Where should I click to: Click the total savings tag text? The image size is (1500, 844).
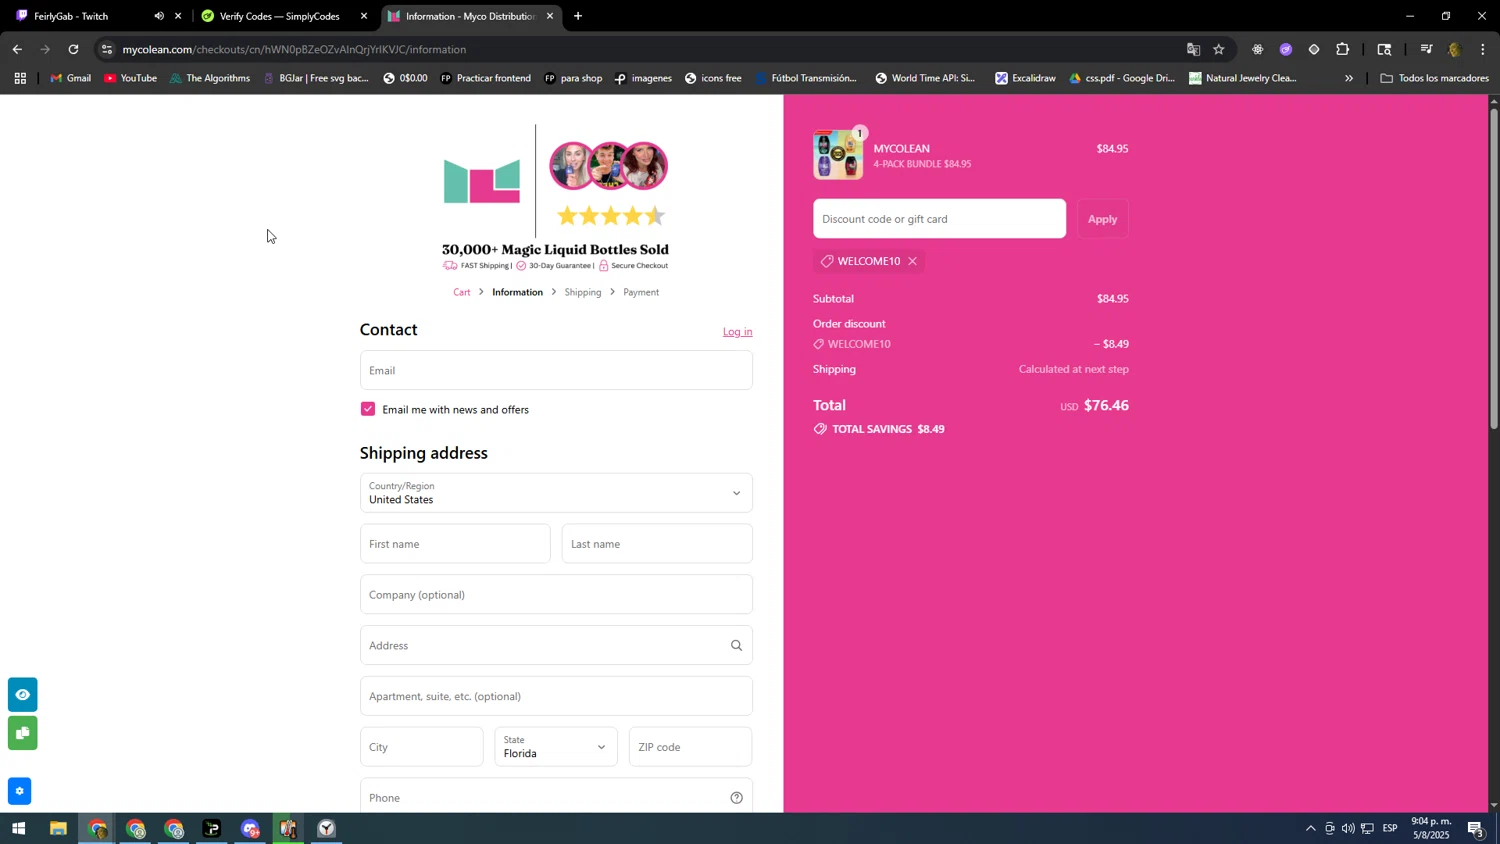tap(889, 429)
